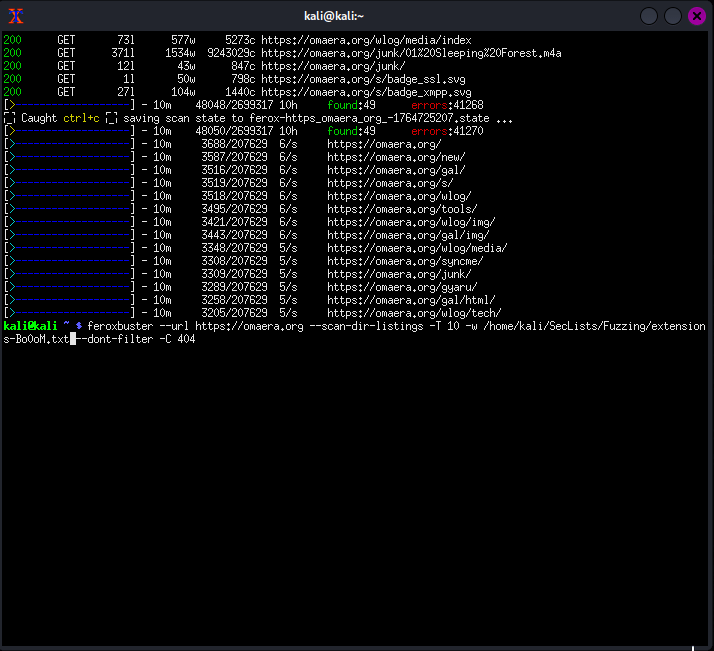Click the progress bar on the errors:41268 line

coord(69,105)
